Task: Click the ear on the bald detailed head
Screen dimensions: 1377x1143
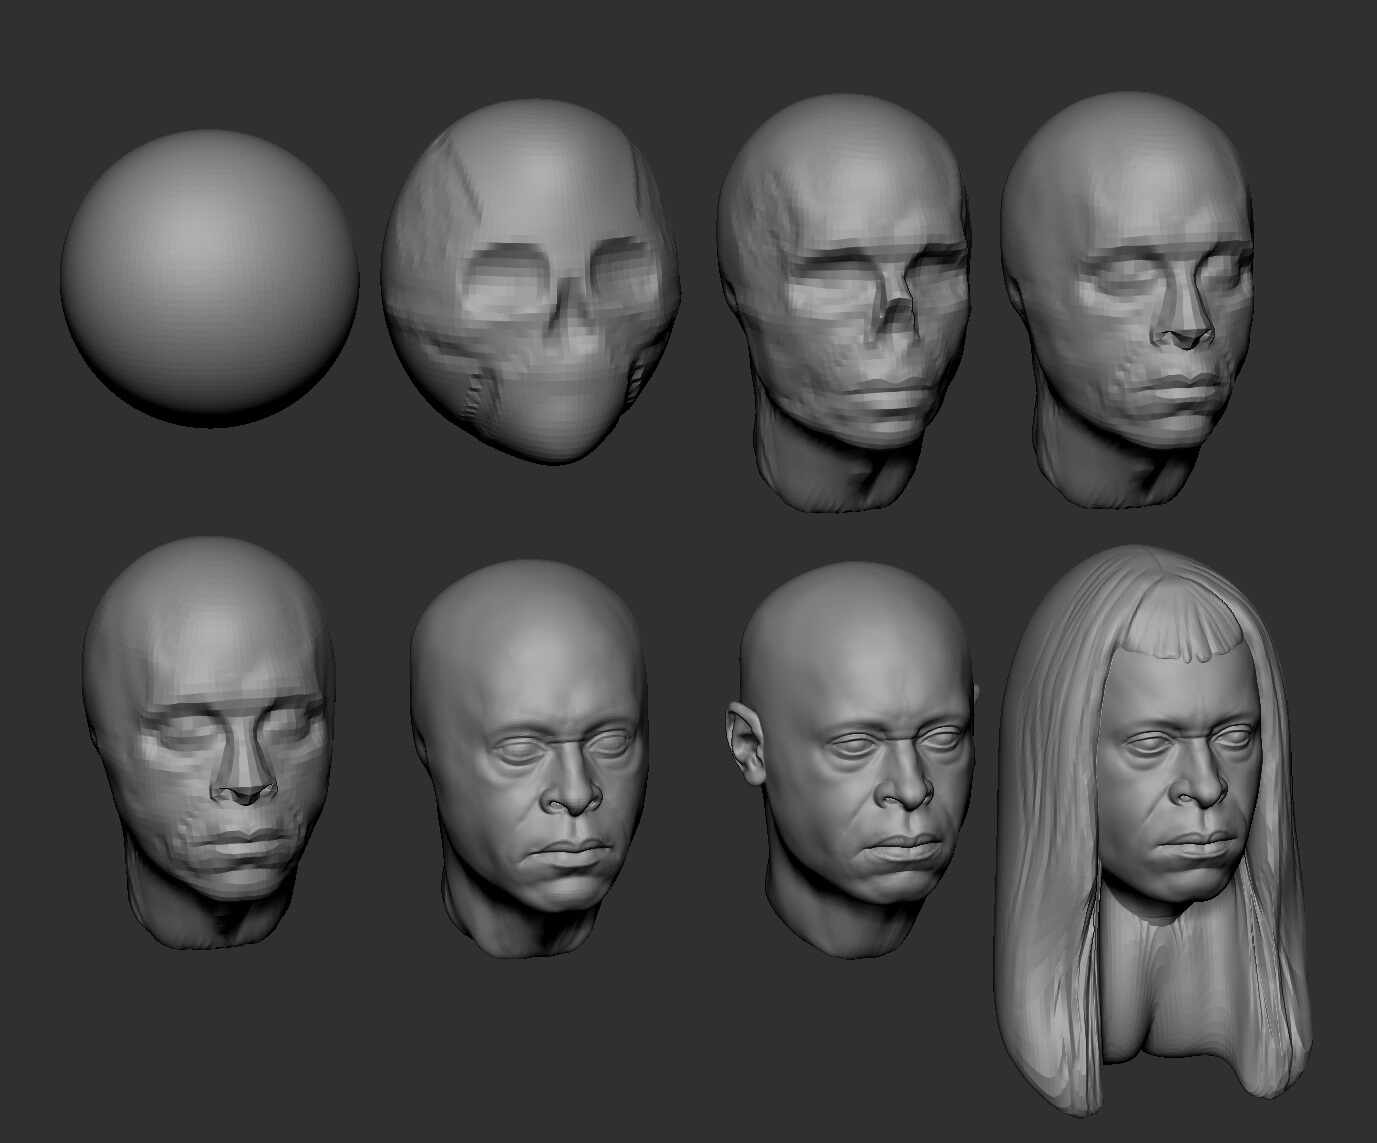Action: (747, 742)
